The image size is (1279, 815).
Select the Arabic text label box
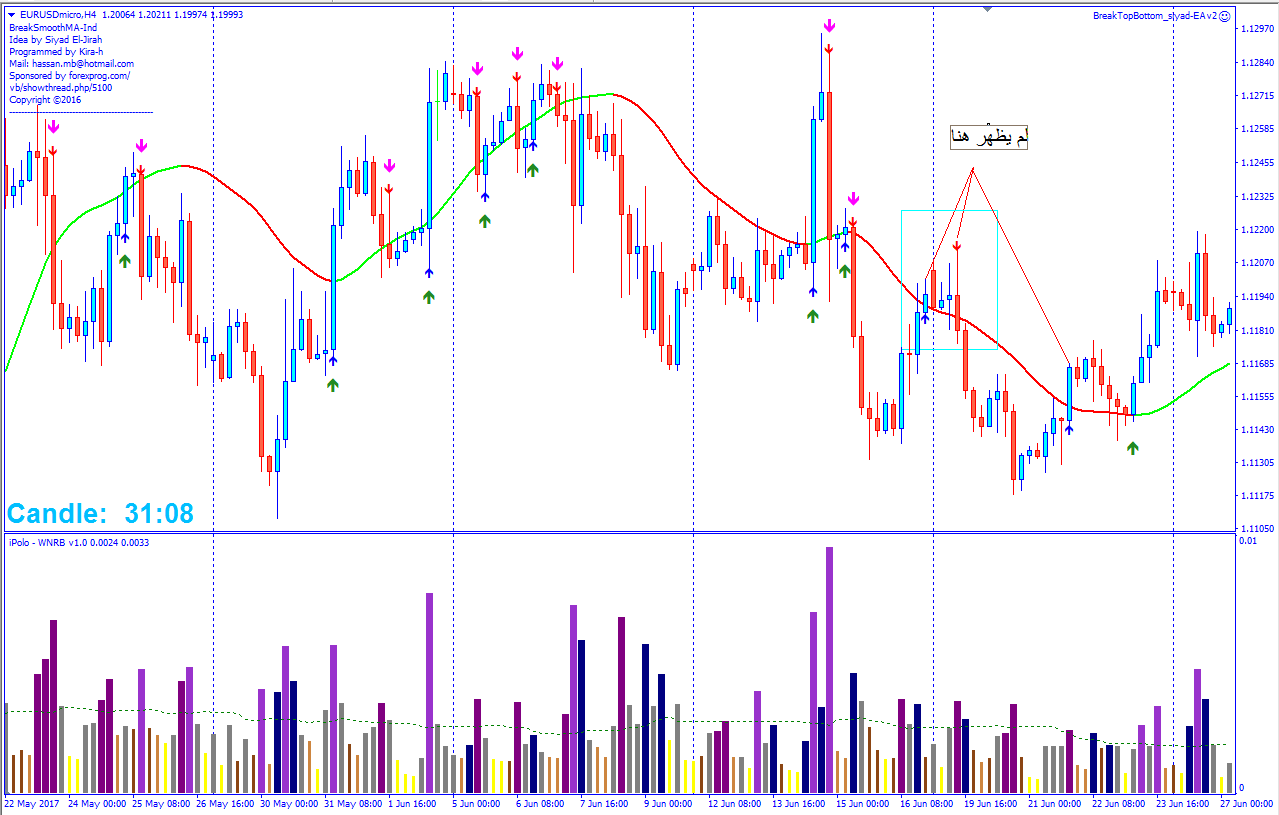(x=989, y=139)
